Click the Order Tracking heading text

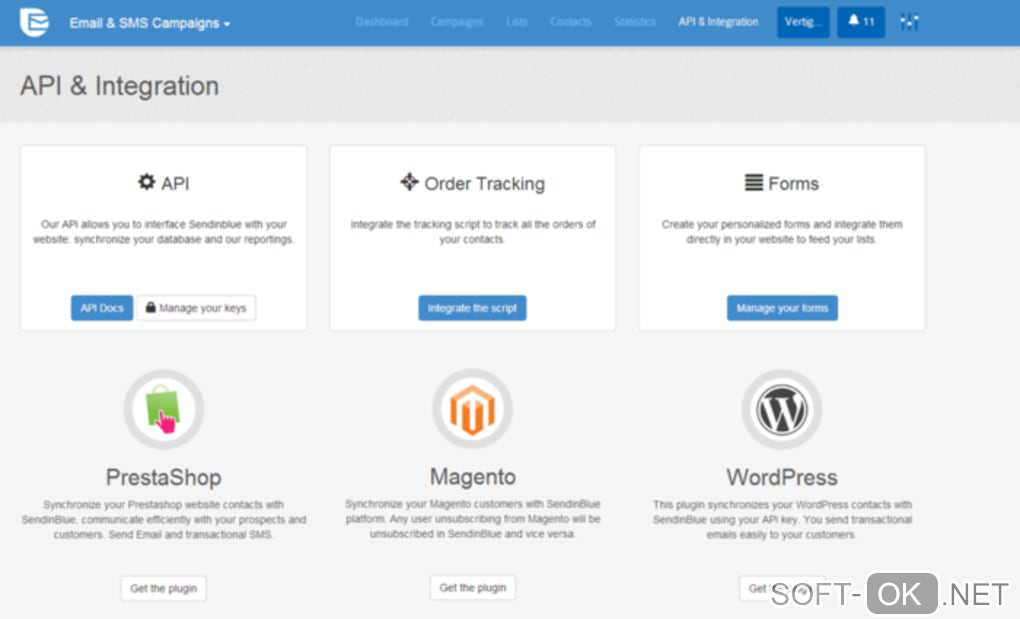click(485, 184)
